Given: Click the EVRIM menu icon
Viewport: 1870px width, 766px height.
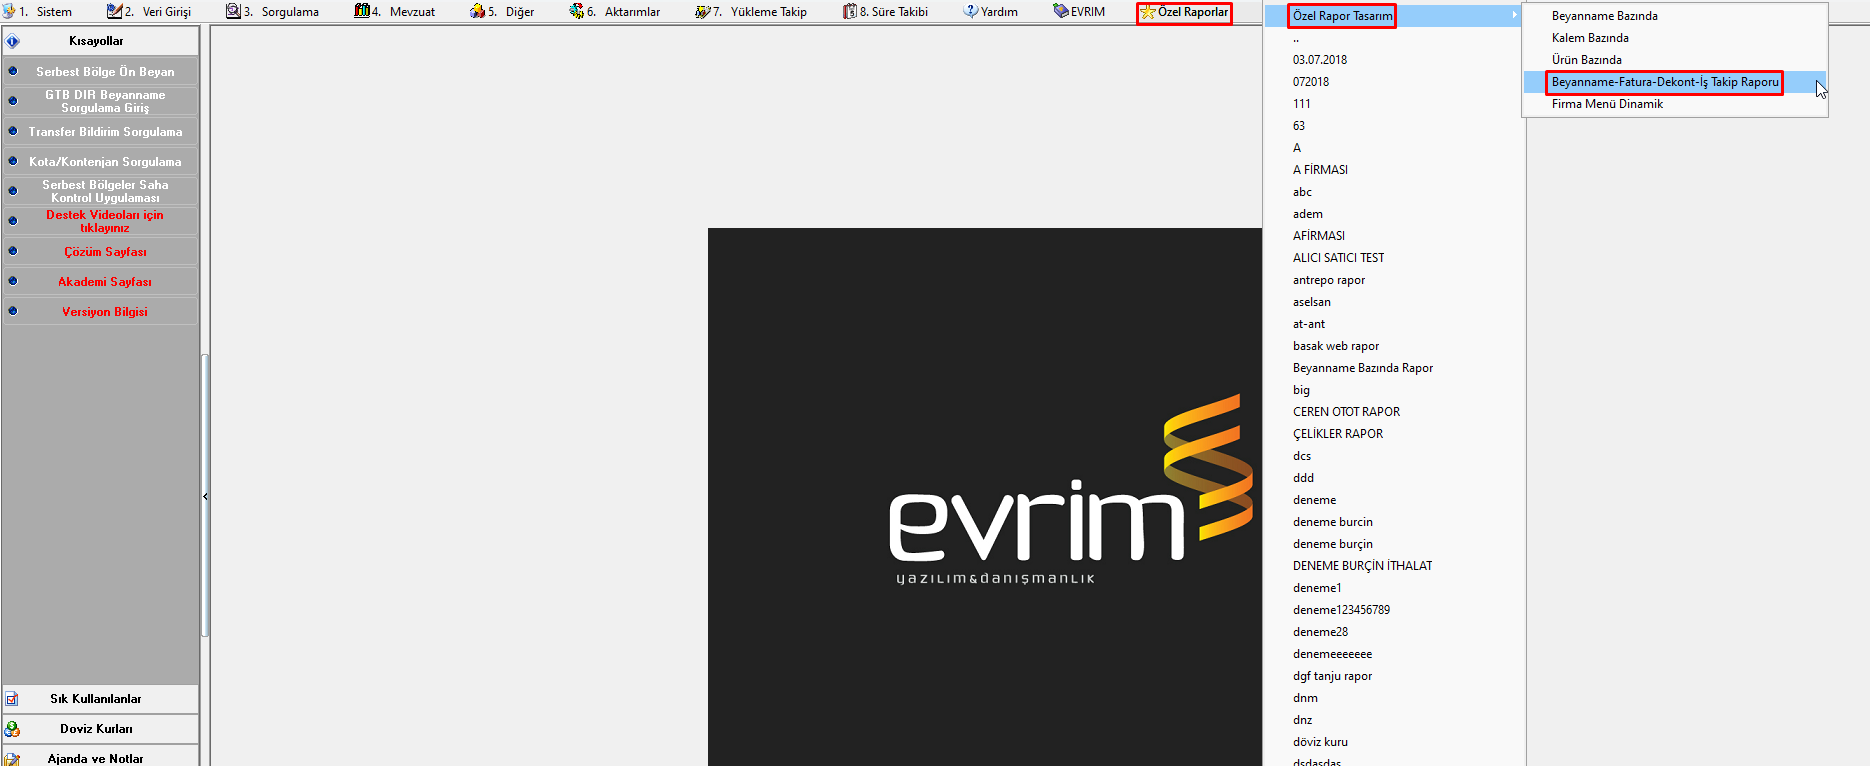Looking at the screenshot, I should point(1061,12).
